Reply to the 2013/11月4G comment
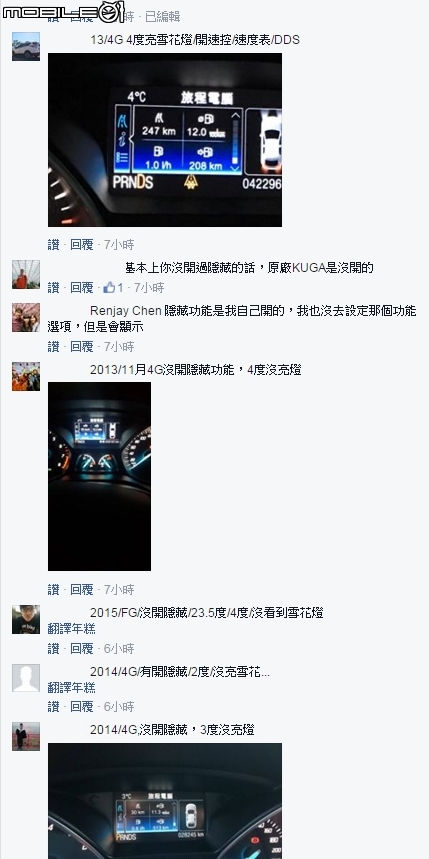The width and height of the screenshot is (429, 859). (x=82, y=589)
